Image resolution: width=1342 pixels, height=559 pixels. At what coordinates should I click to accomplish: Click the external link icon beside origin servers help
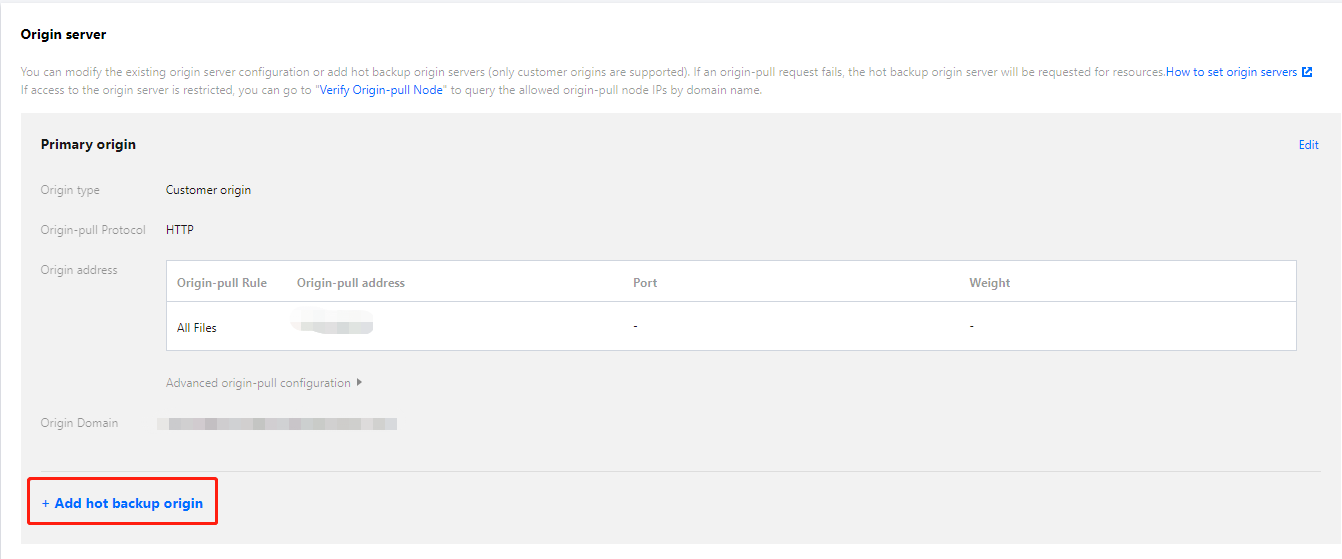point(1307,72)
